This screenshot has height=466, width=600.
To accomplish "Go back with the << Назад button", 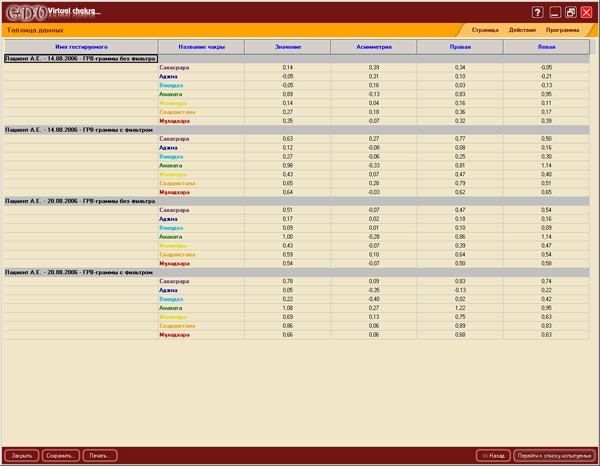I will [x=492, y=455].
